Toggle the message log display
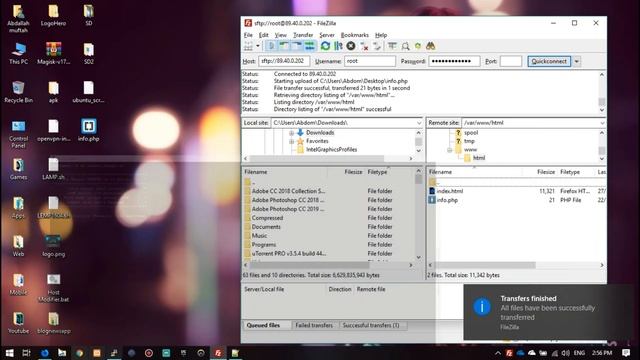The width and height of the screenshot is (640, 360). (x=271, y=46)
